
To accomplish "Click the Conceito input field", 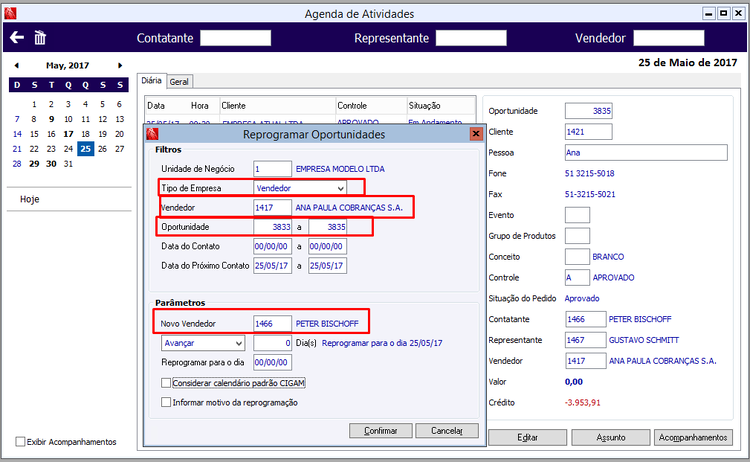I will 577,257.
